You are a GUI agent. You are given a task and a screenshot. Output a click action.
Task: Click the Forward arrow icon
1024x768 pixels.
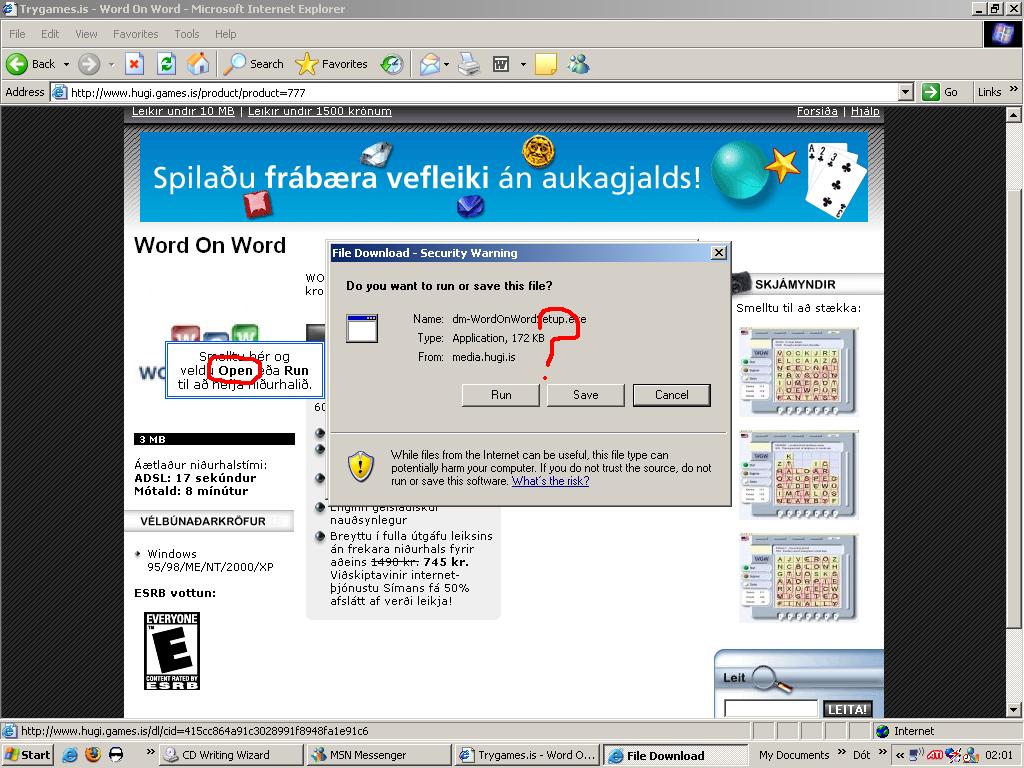tap(89, 64)
